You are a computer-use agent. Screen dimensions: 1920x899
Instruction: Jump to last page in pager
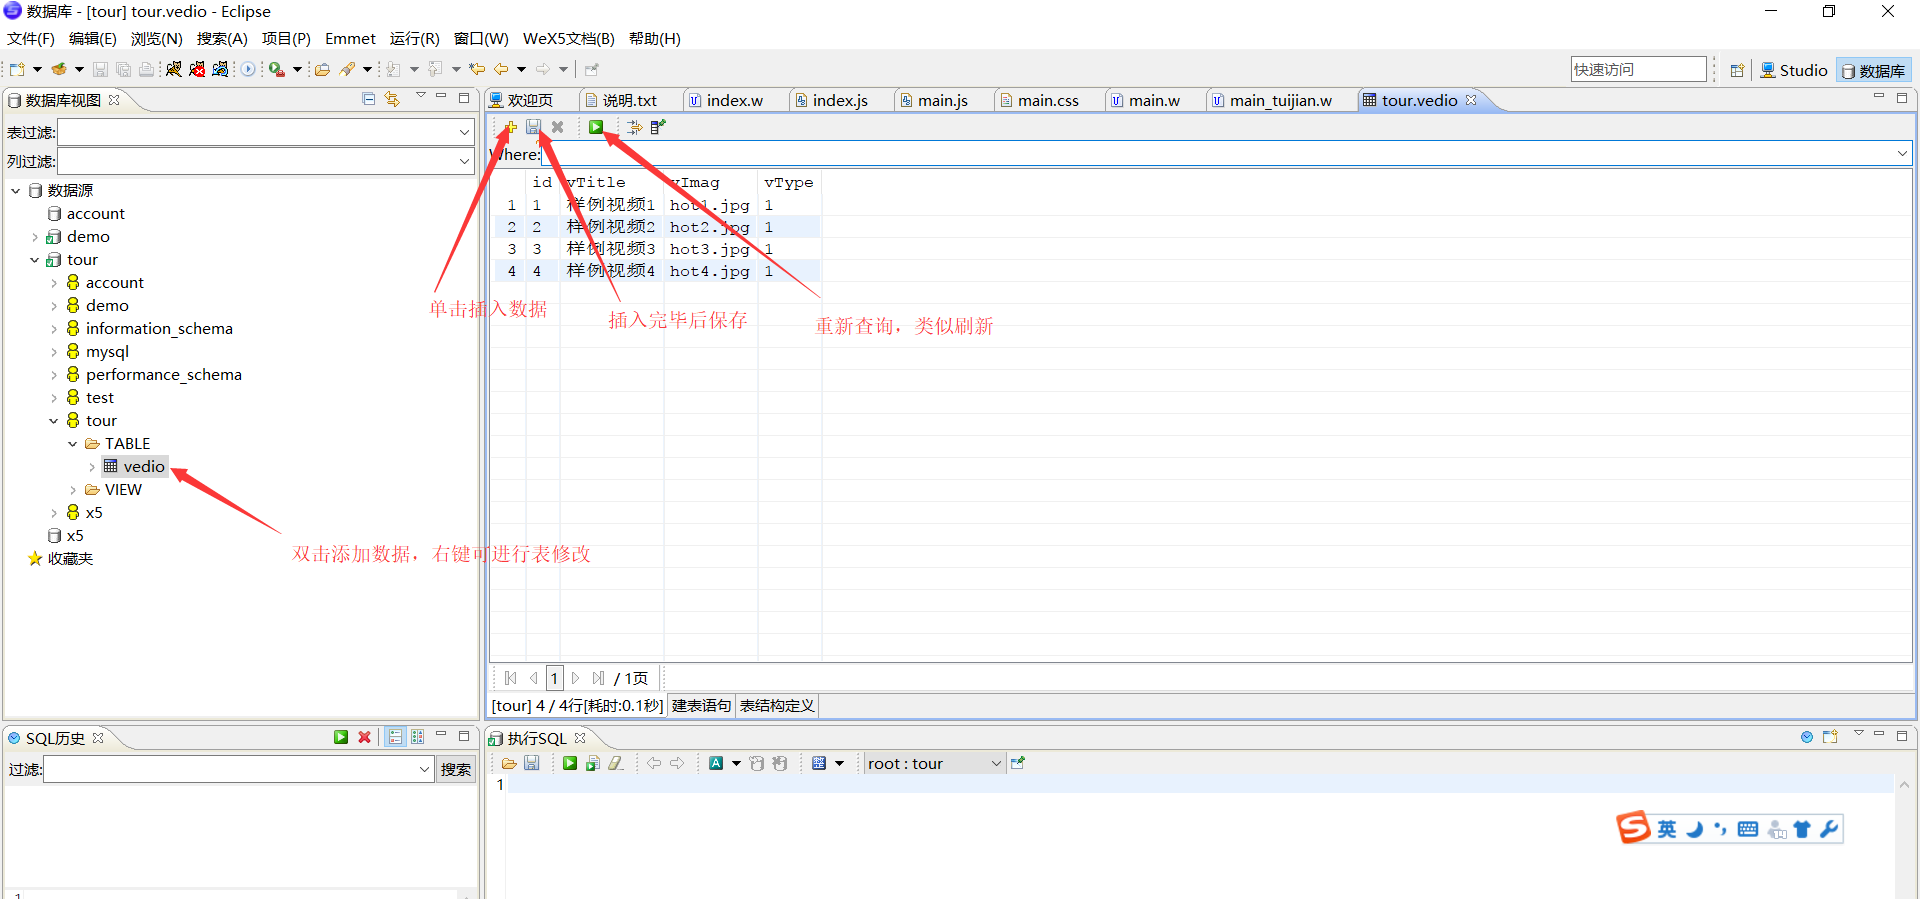pos(598,678)
